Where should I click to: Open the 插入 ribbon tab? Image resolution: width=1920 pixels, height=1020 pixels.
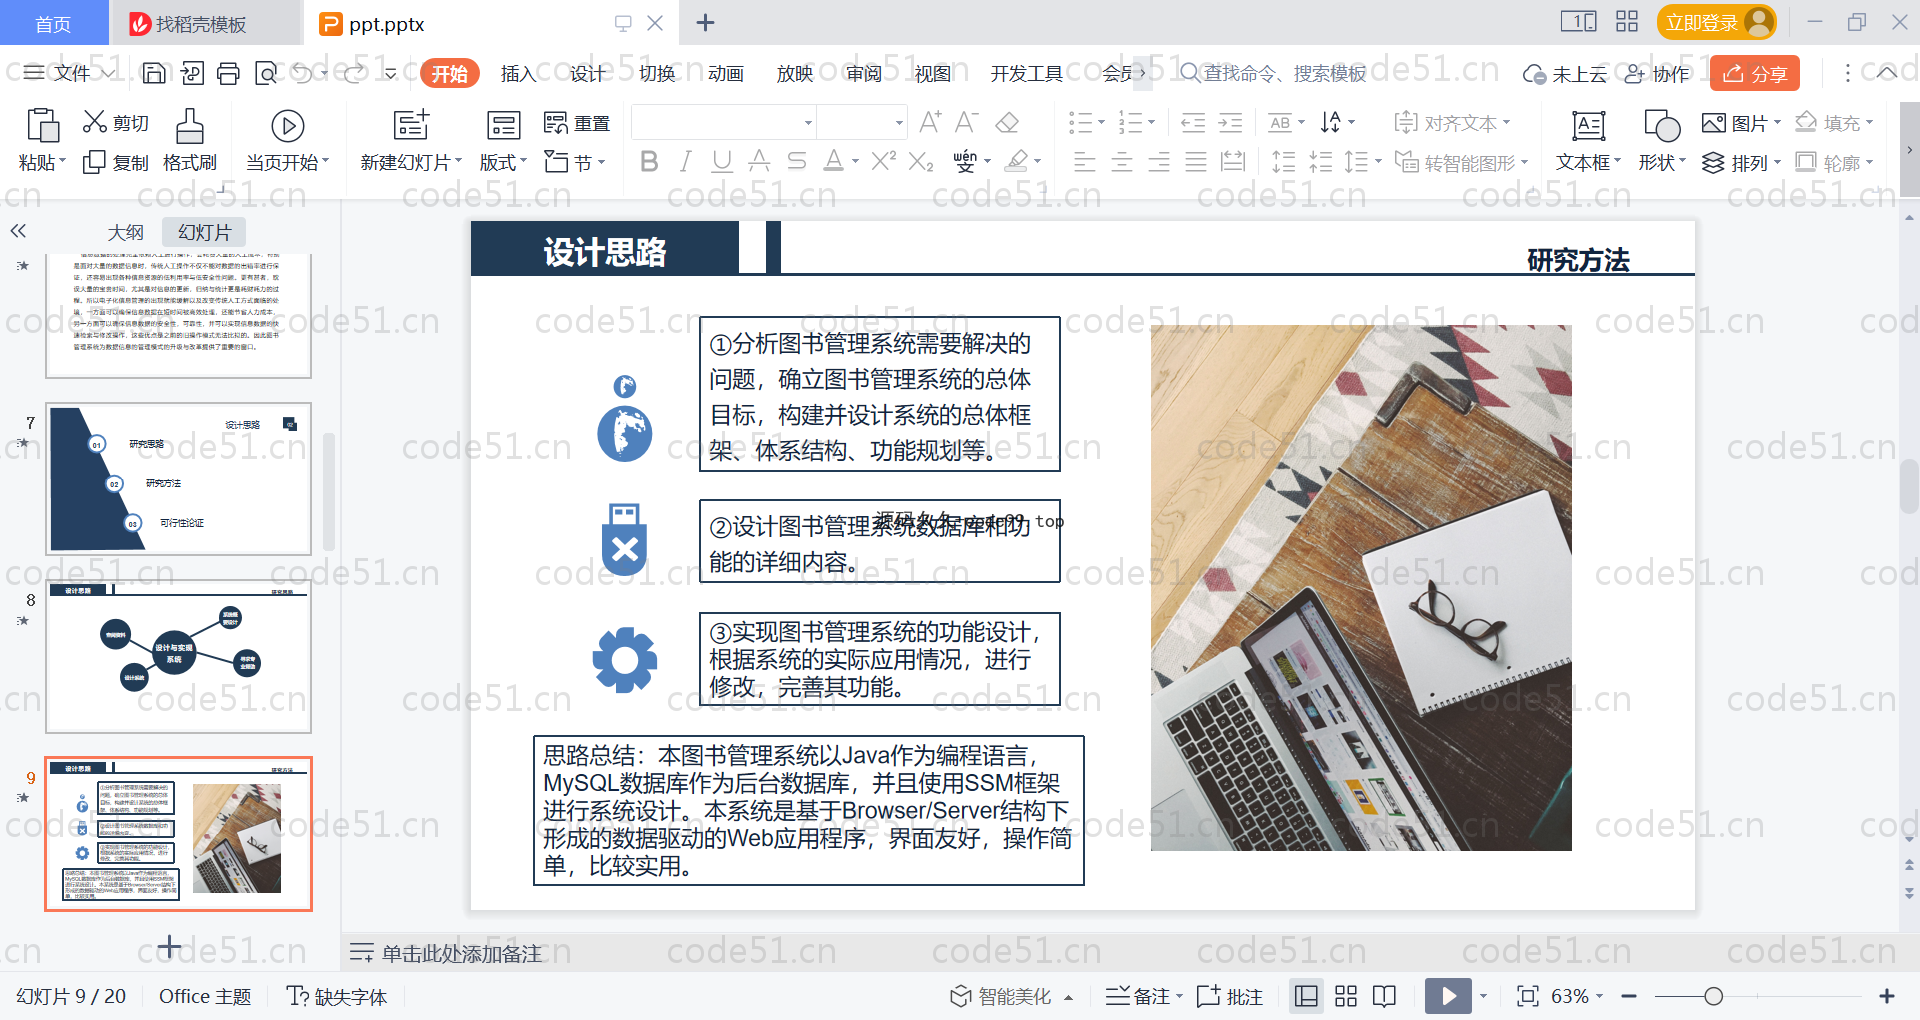point(518,73)
